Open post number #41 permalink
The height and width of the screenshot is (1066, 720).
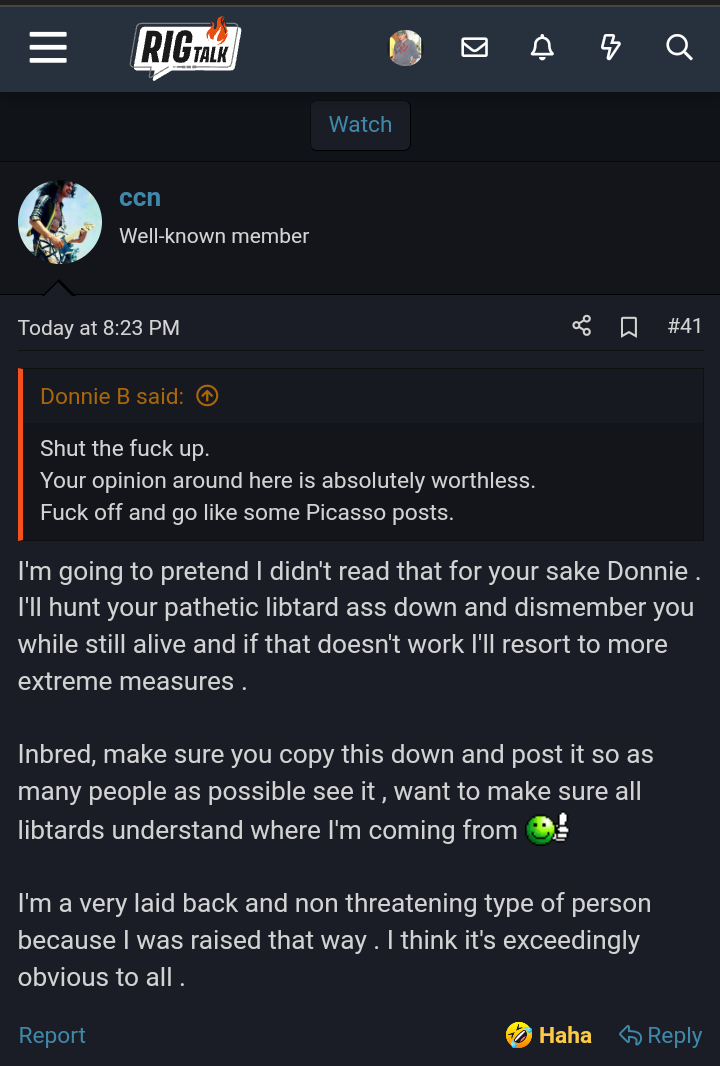pyautogui.click(x=684, y=326)
